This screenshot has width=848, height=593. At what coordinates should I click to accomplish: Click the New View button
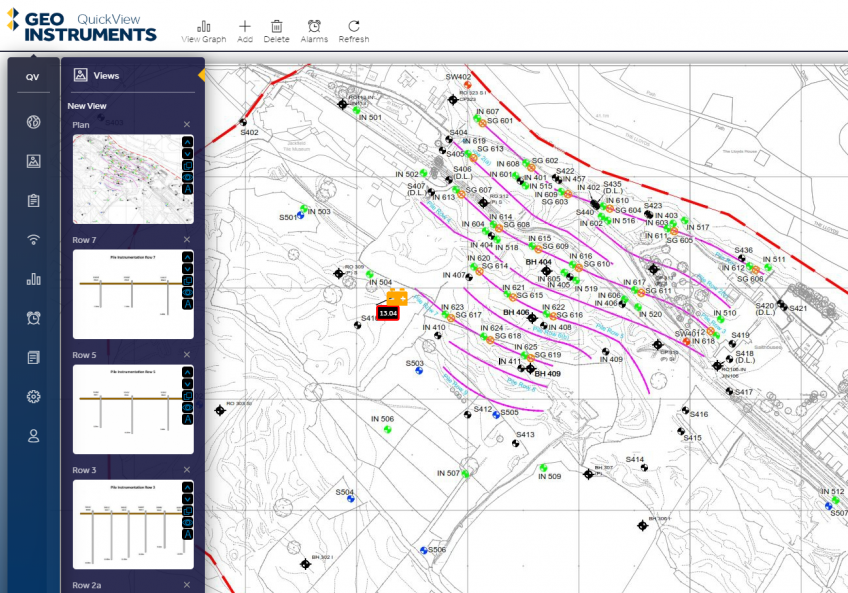pos(89,105)
